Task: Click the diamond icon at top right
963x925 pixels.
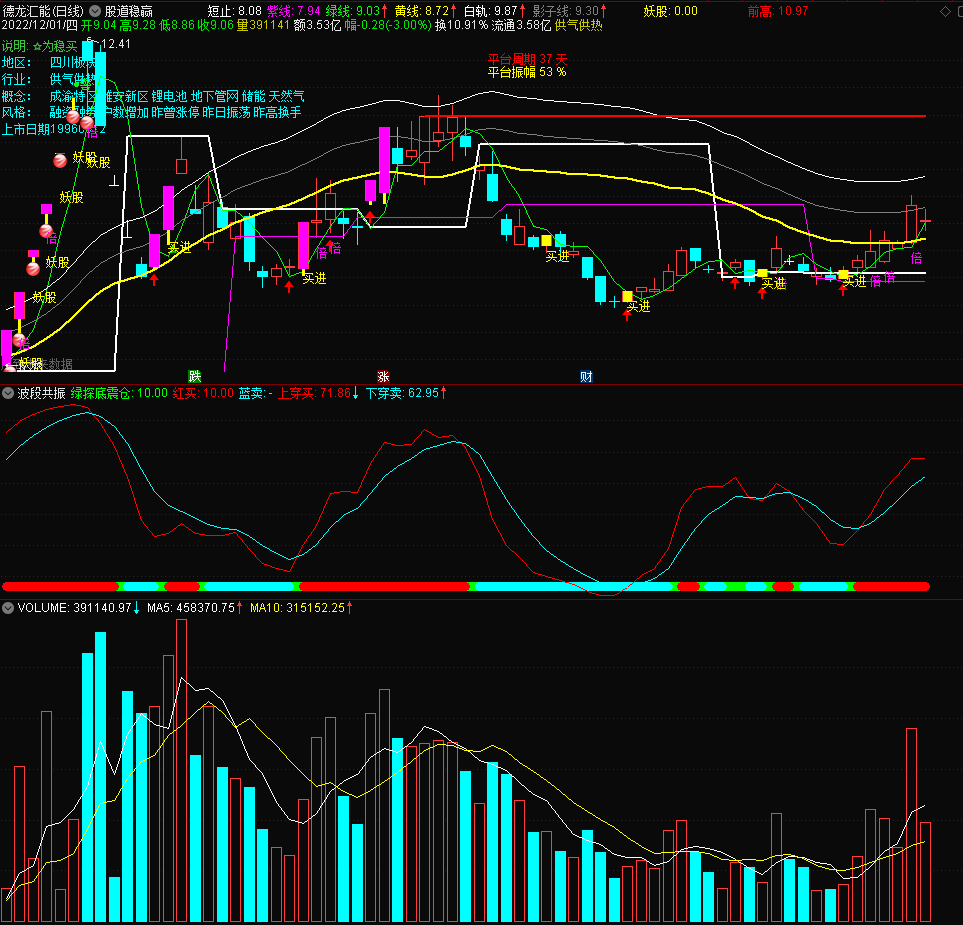Action: coord(945,11)
